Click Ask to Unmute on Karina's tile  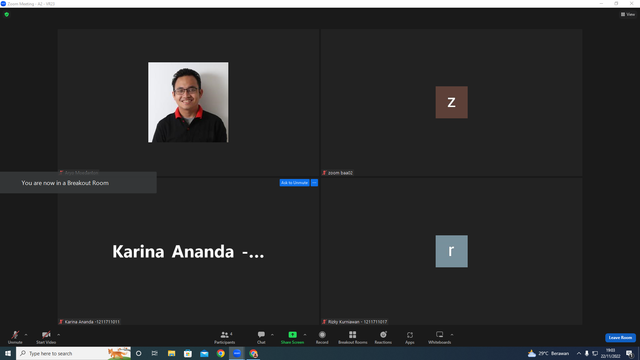coord(294,182)
